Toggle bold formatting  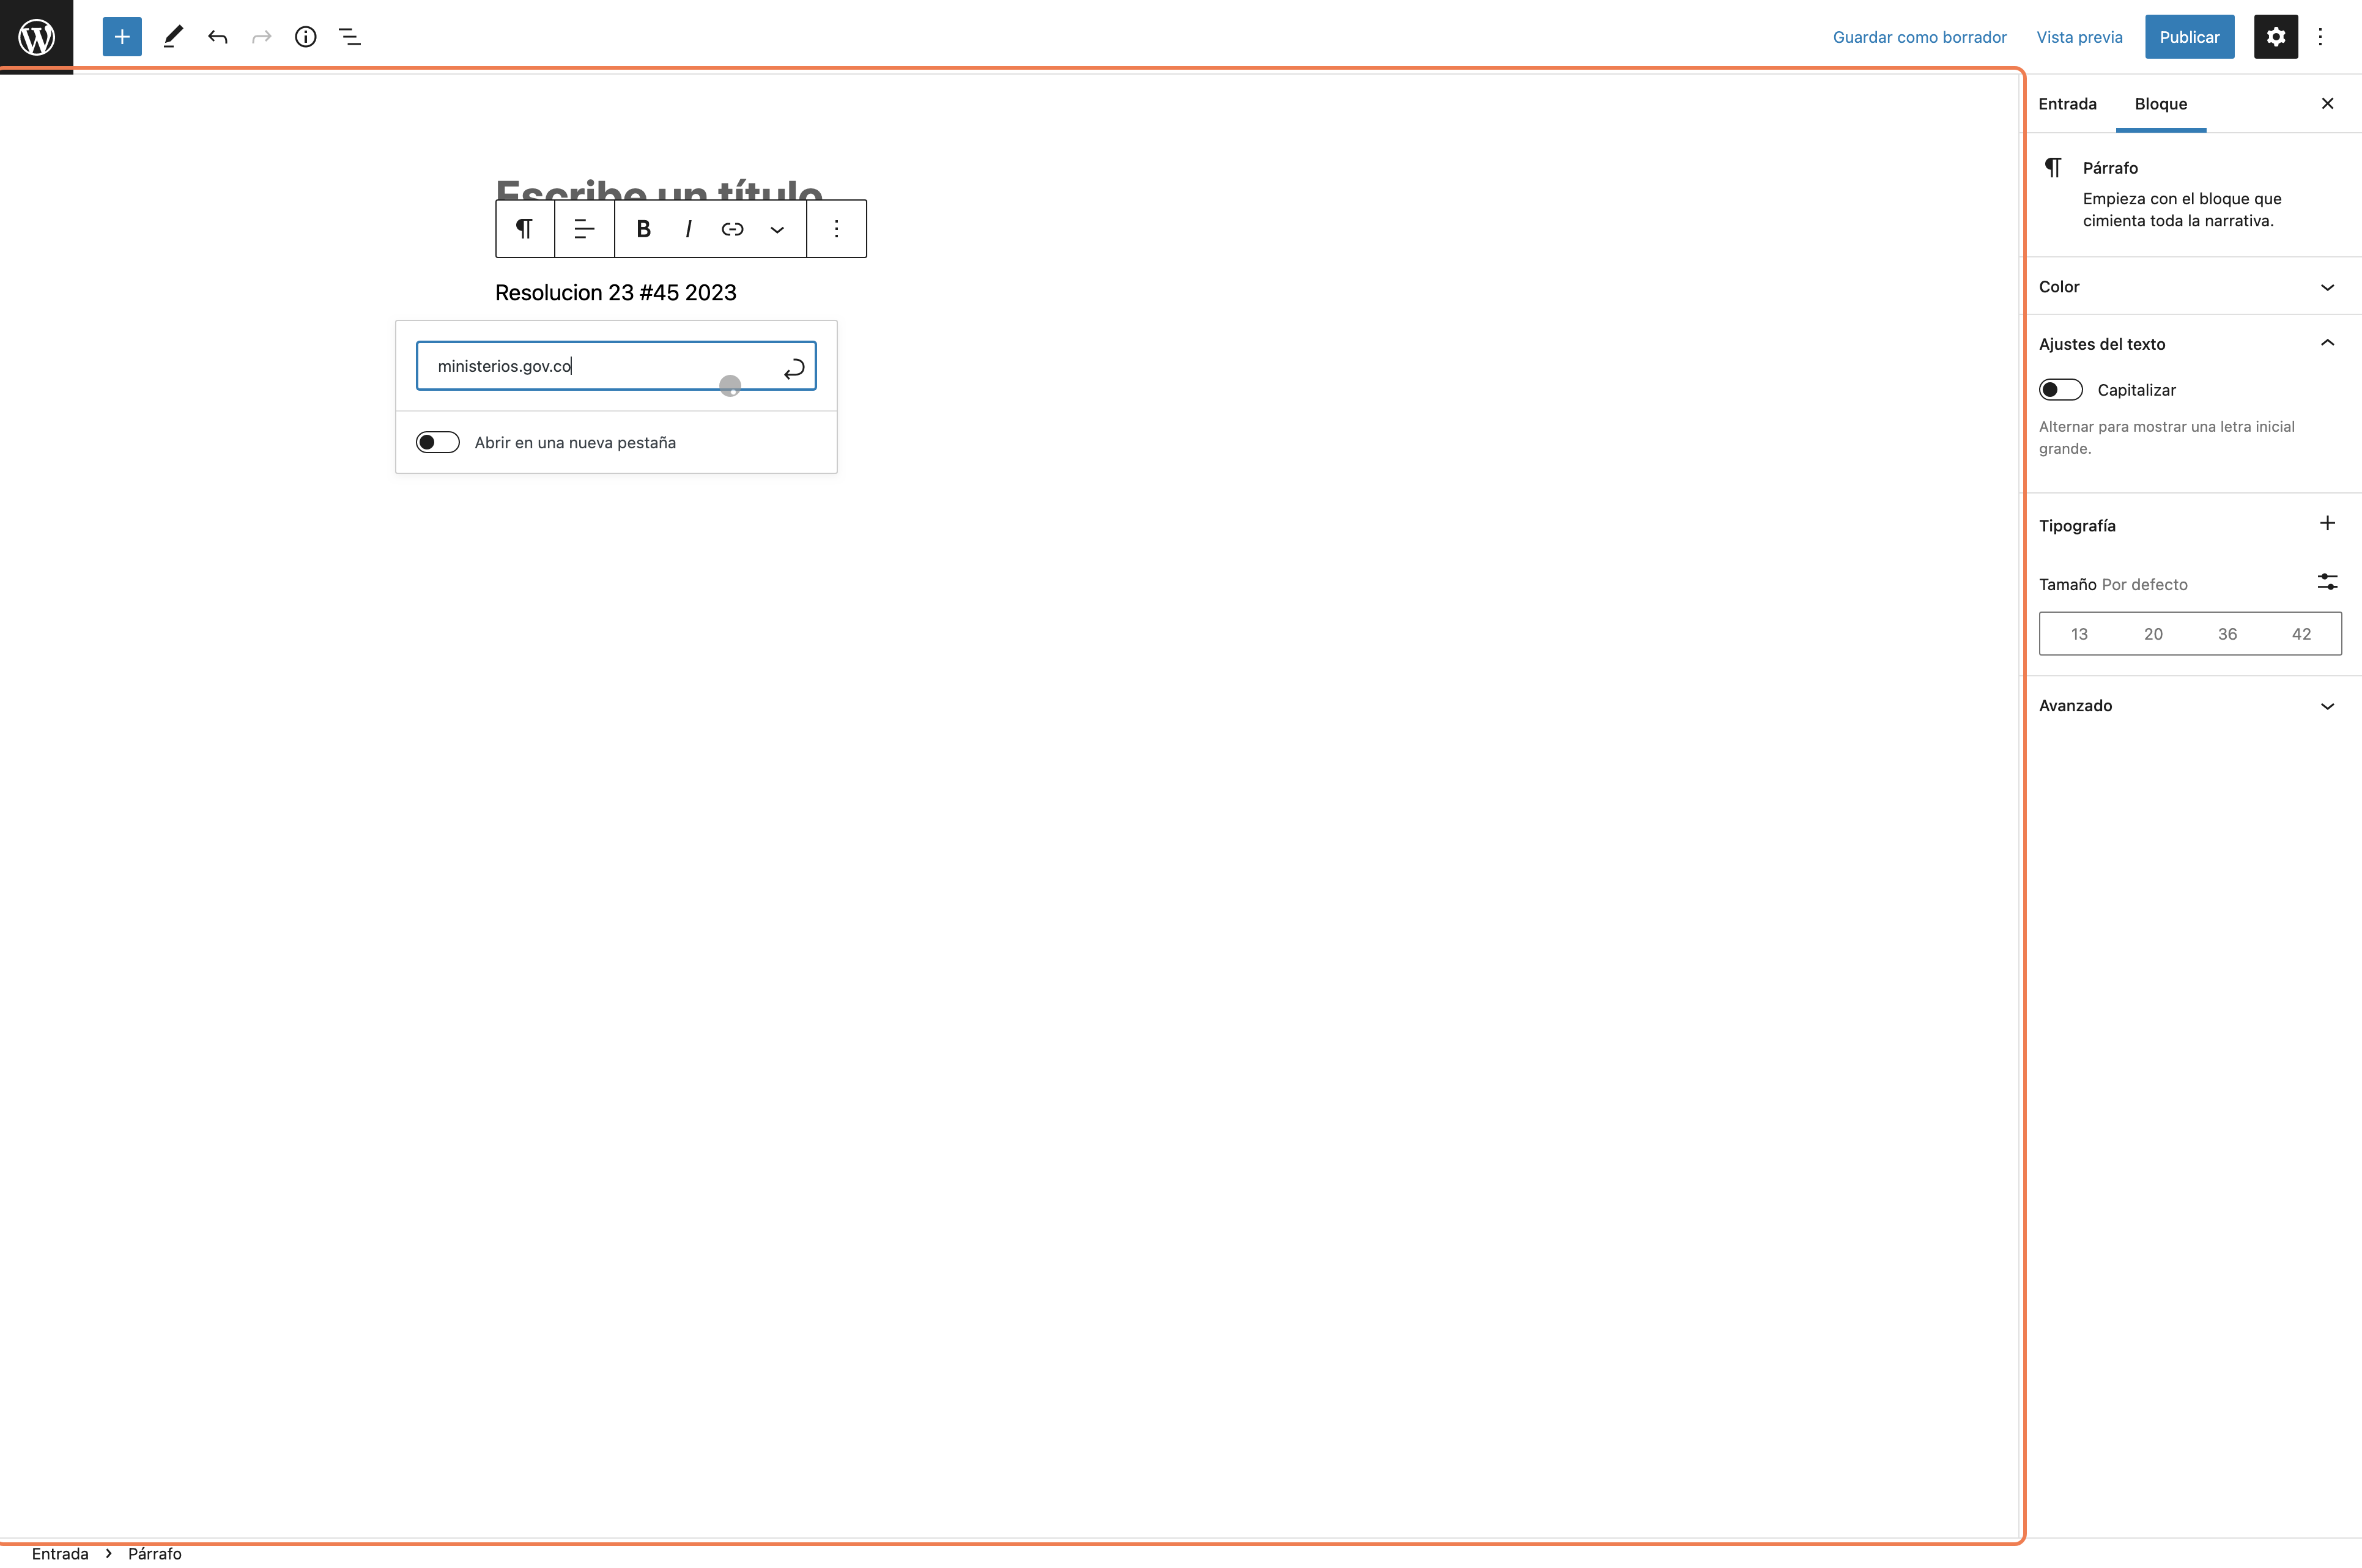point(643,229)
